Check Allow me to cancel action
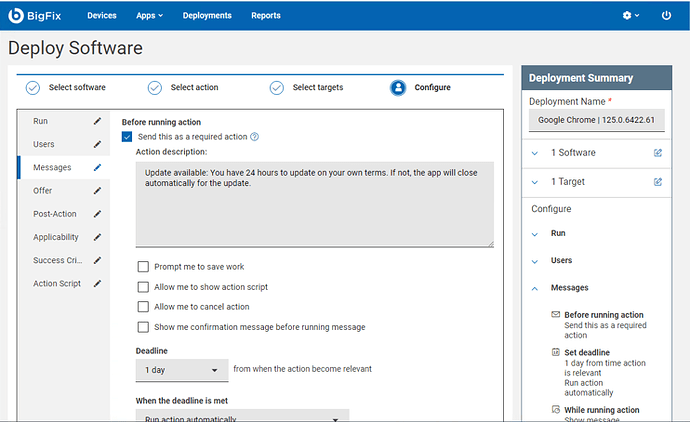Screen dimensions: 690x422 [x=144, y=307]
